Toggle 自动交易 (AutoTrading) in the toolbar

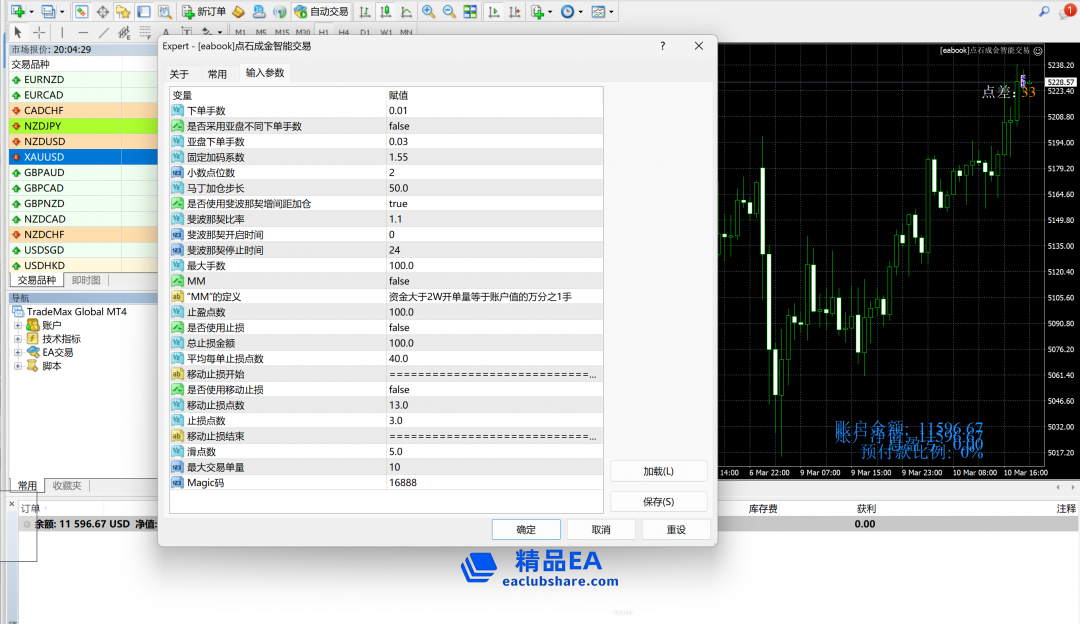pos(318,12)
